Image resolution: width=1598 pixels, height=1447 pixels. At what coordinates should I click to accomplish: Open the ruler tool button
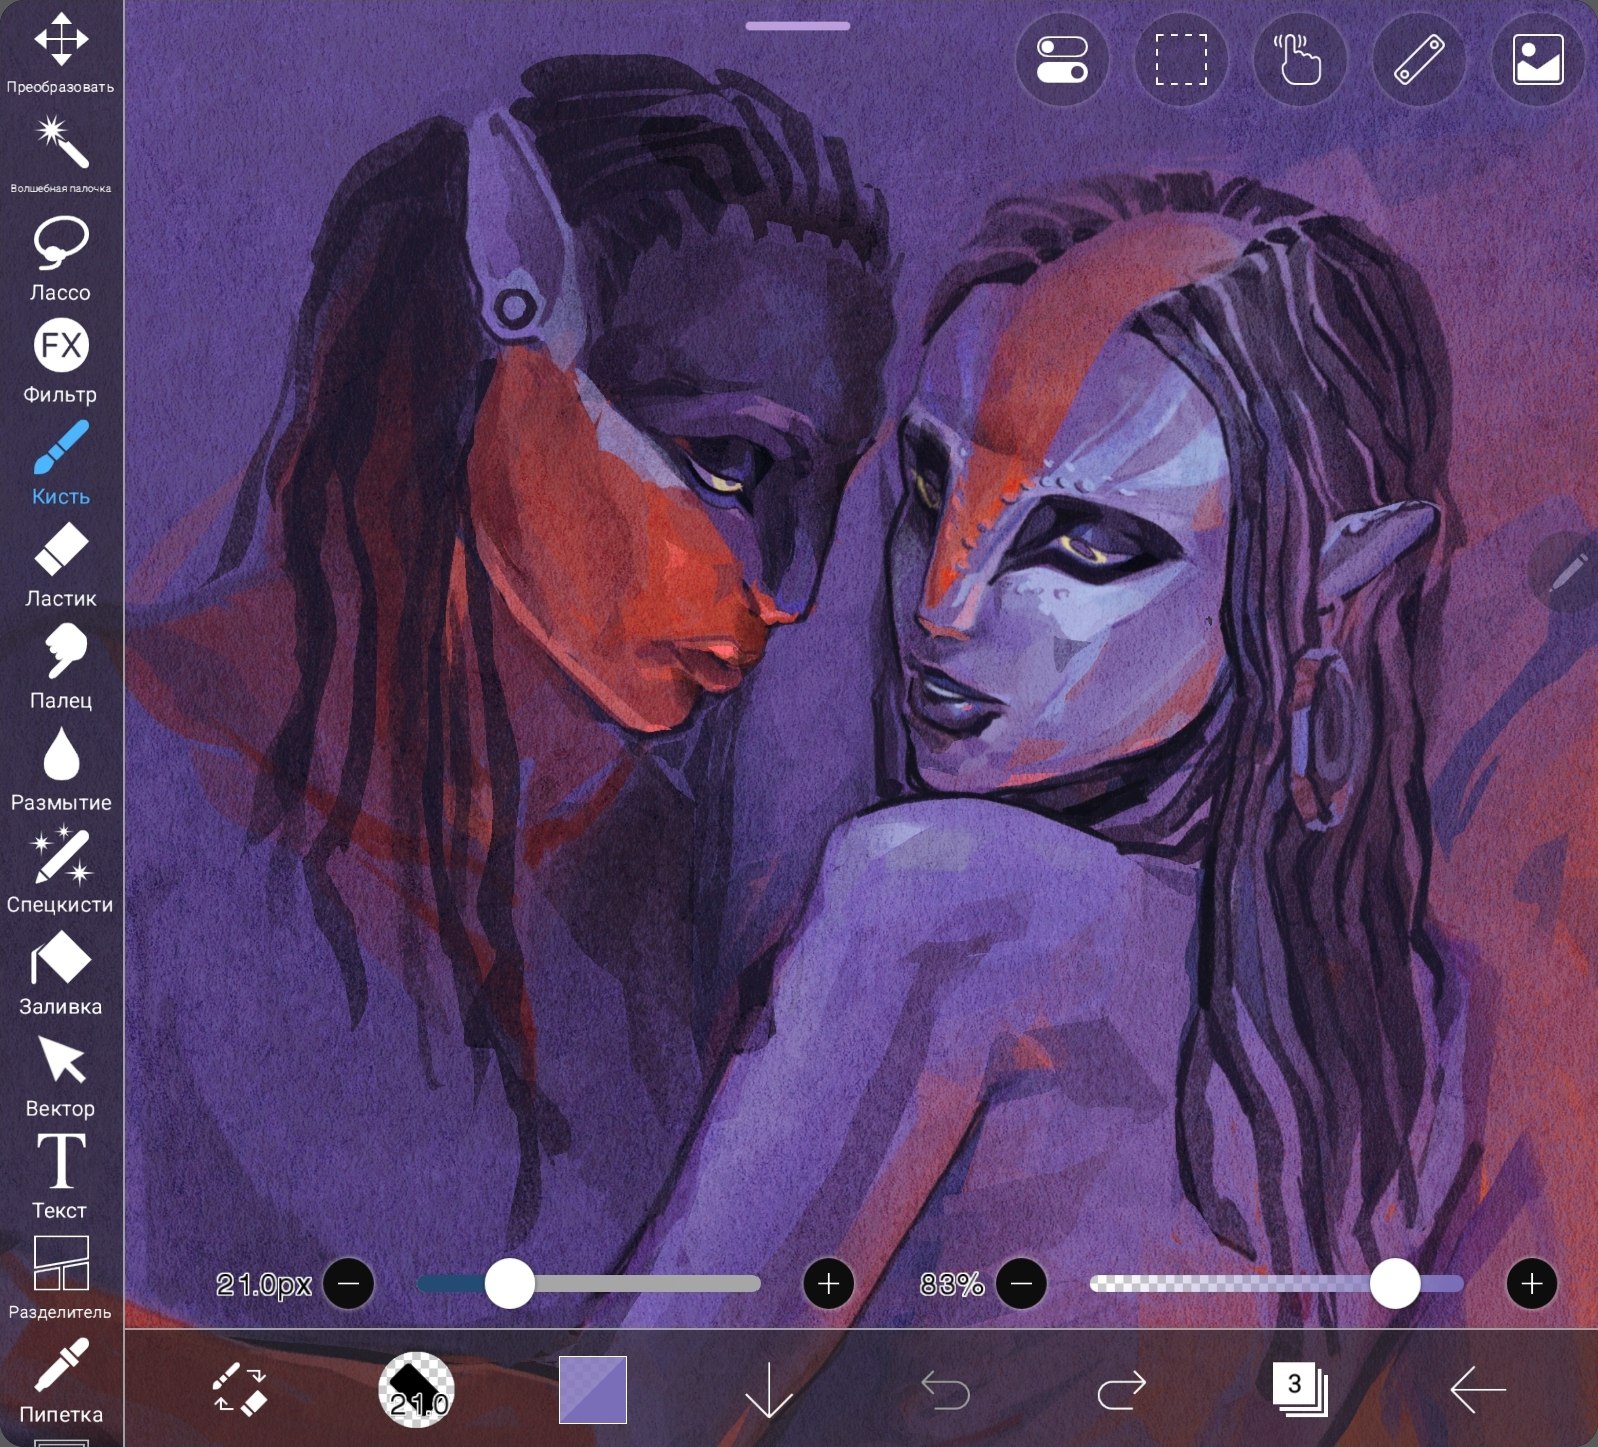point(1419,60)
